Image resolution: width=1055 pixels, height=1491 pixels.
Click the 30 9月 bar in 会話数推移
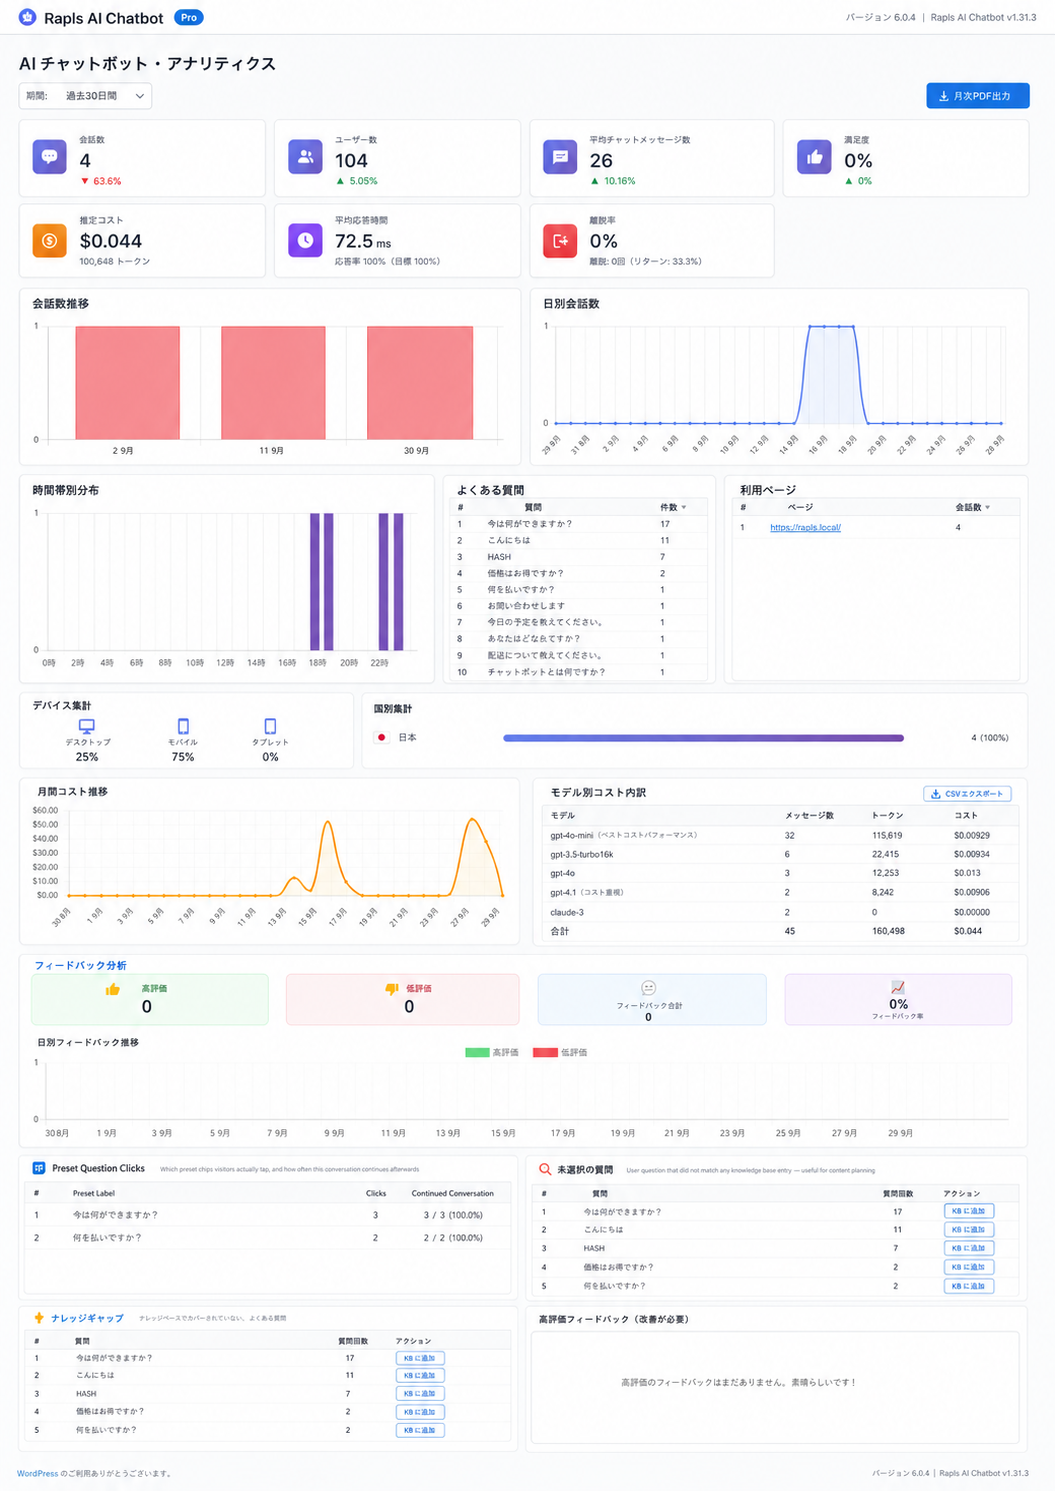[x=419, y=383]
